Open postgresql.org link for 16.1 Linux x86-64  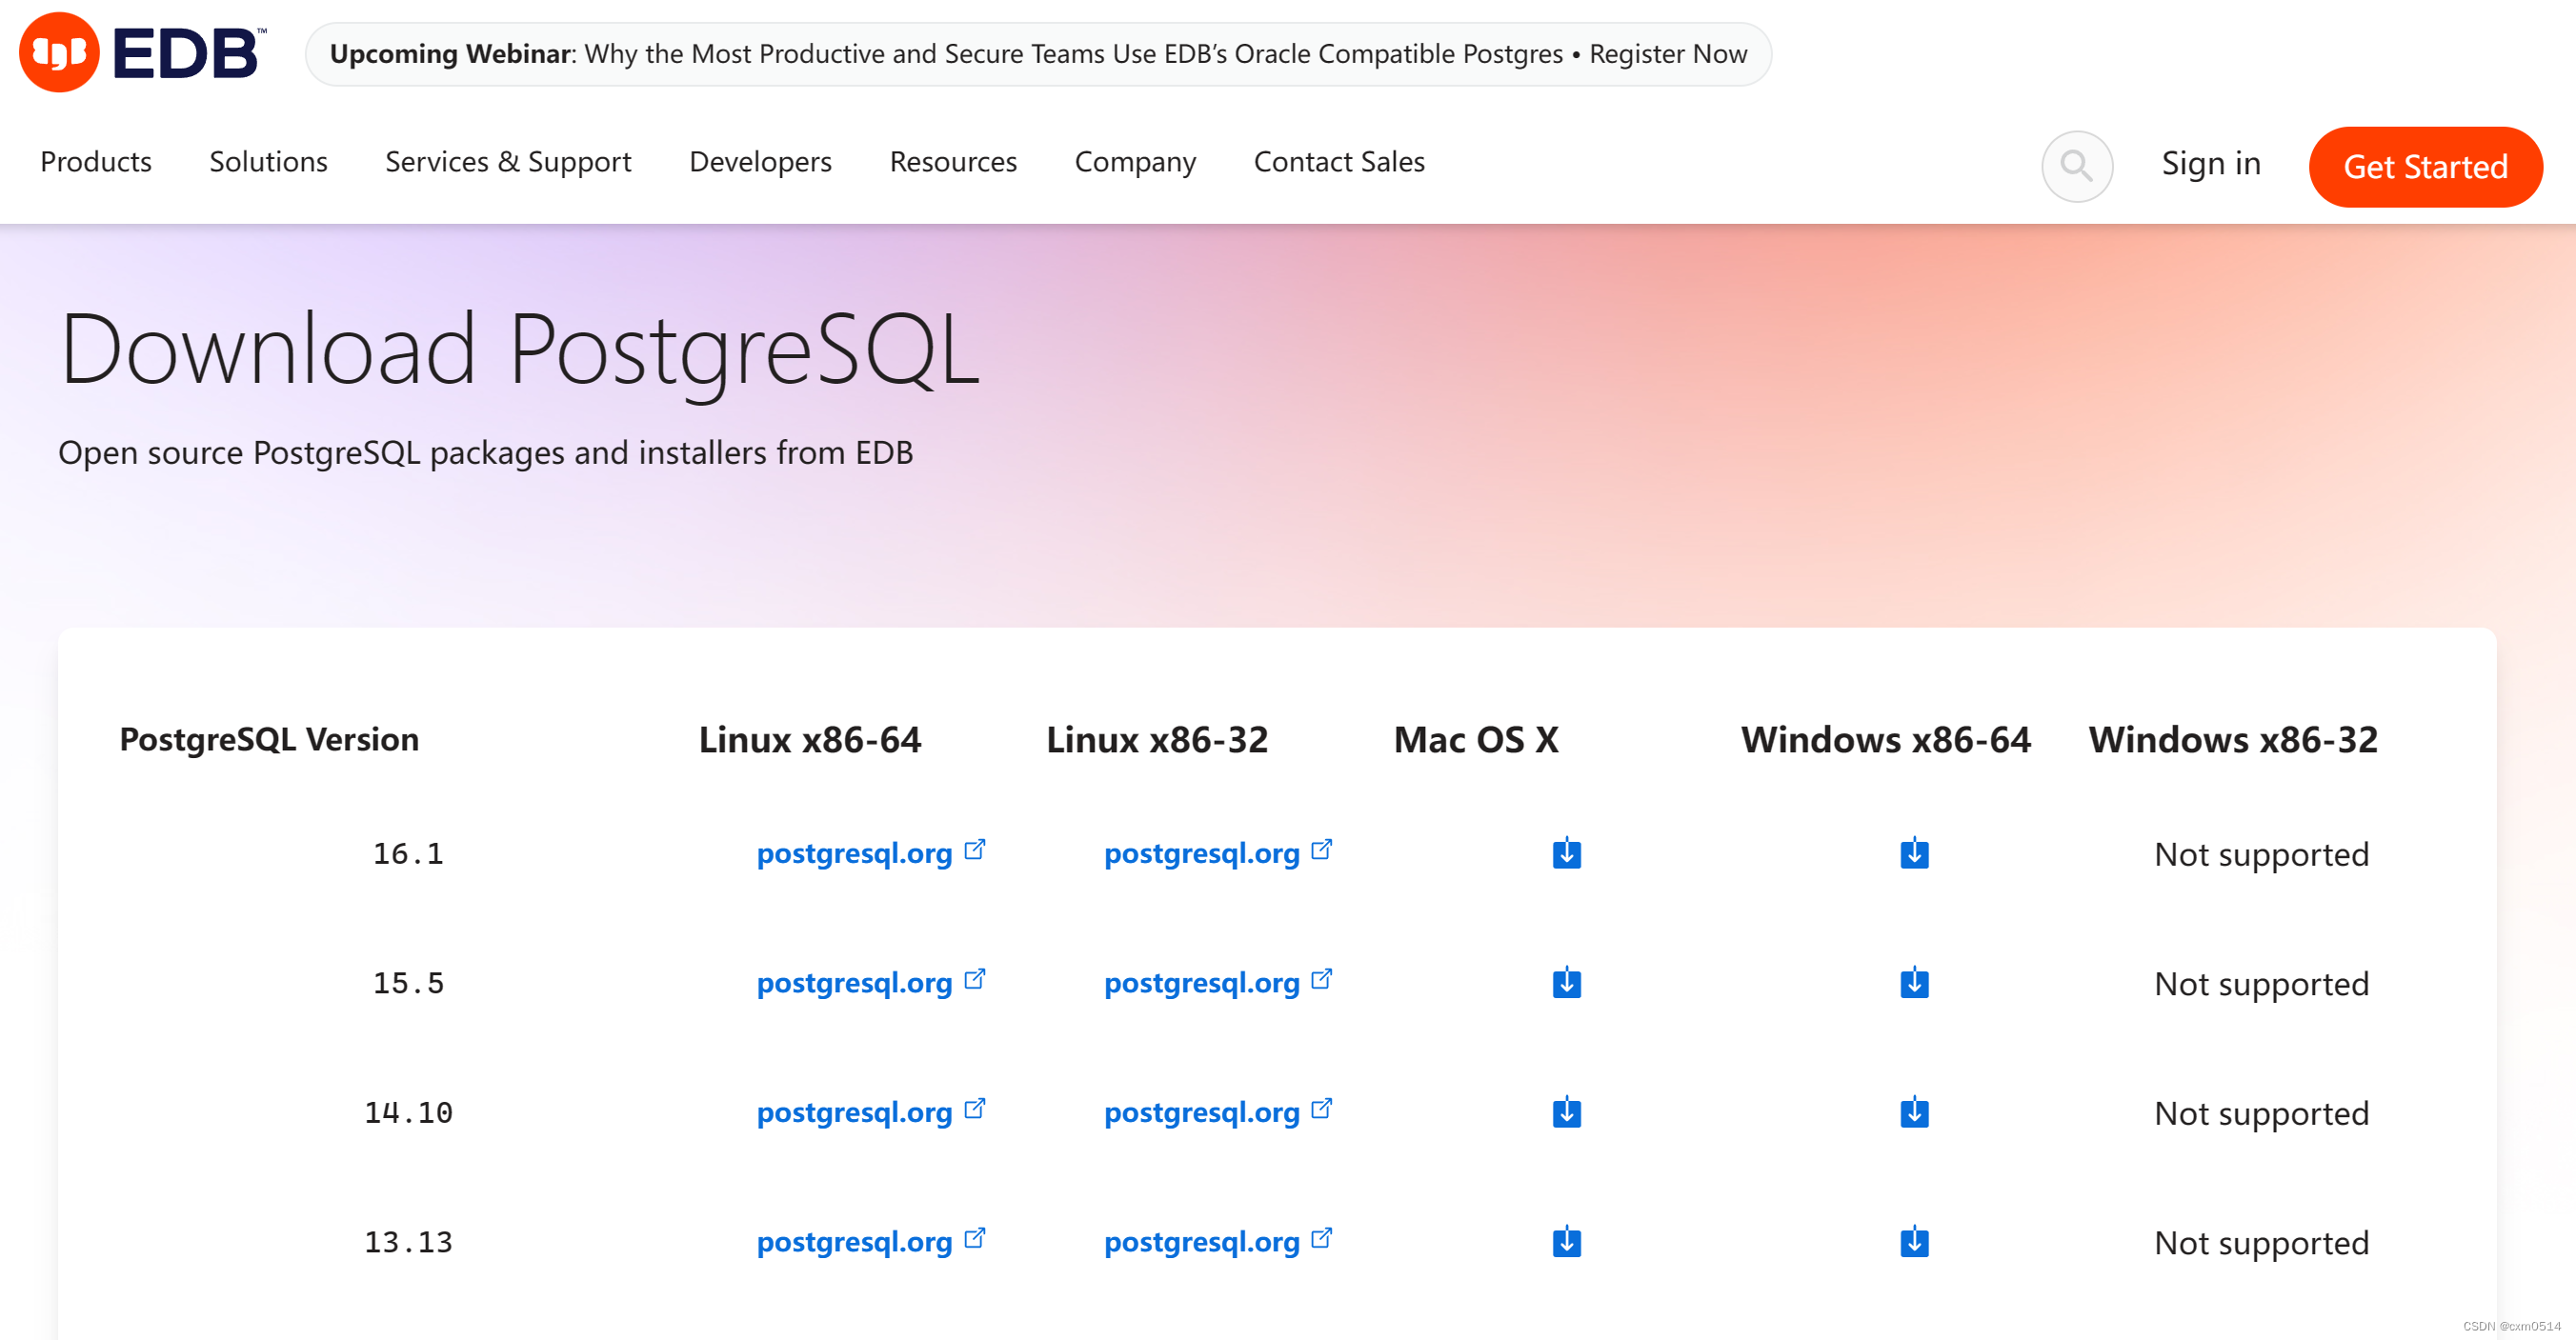[855, 853]
